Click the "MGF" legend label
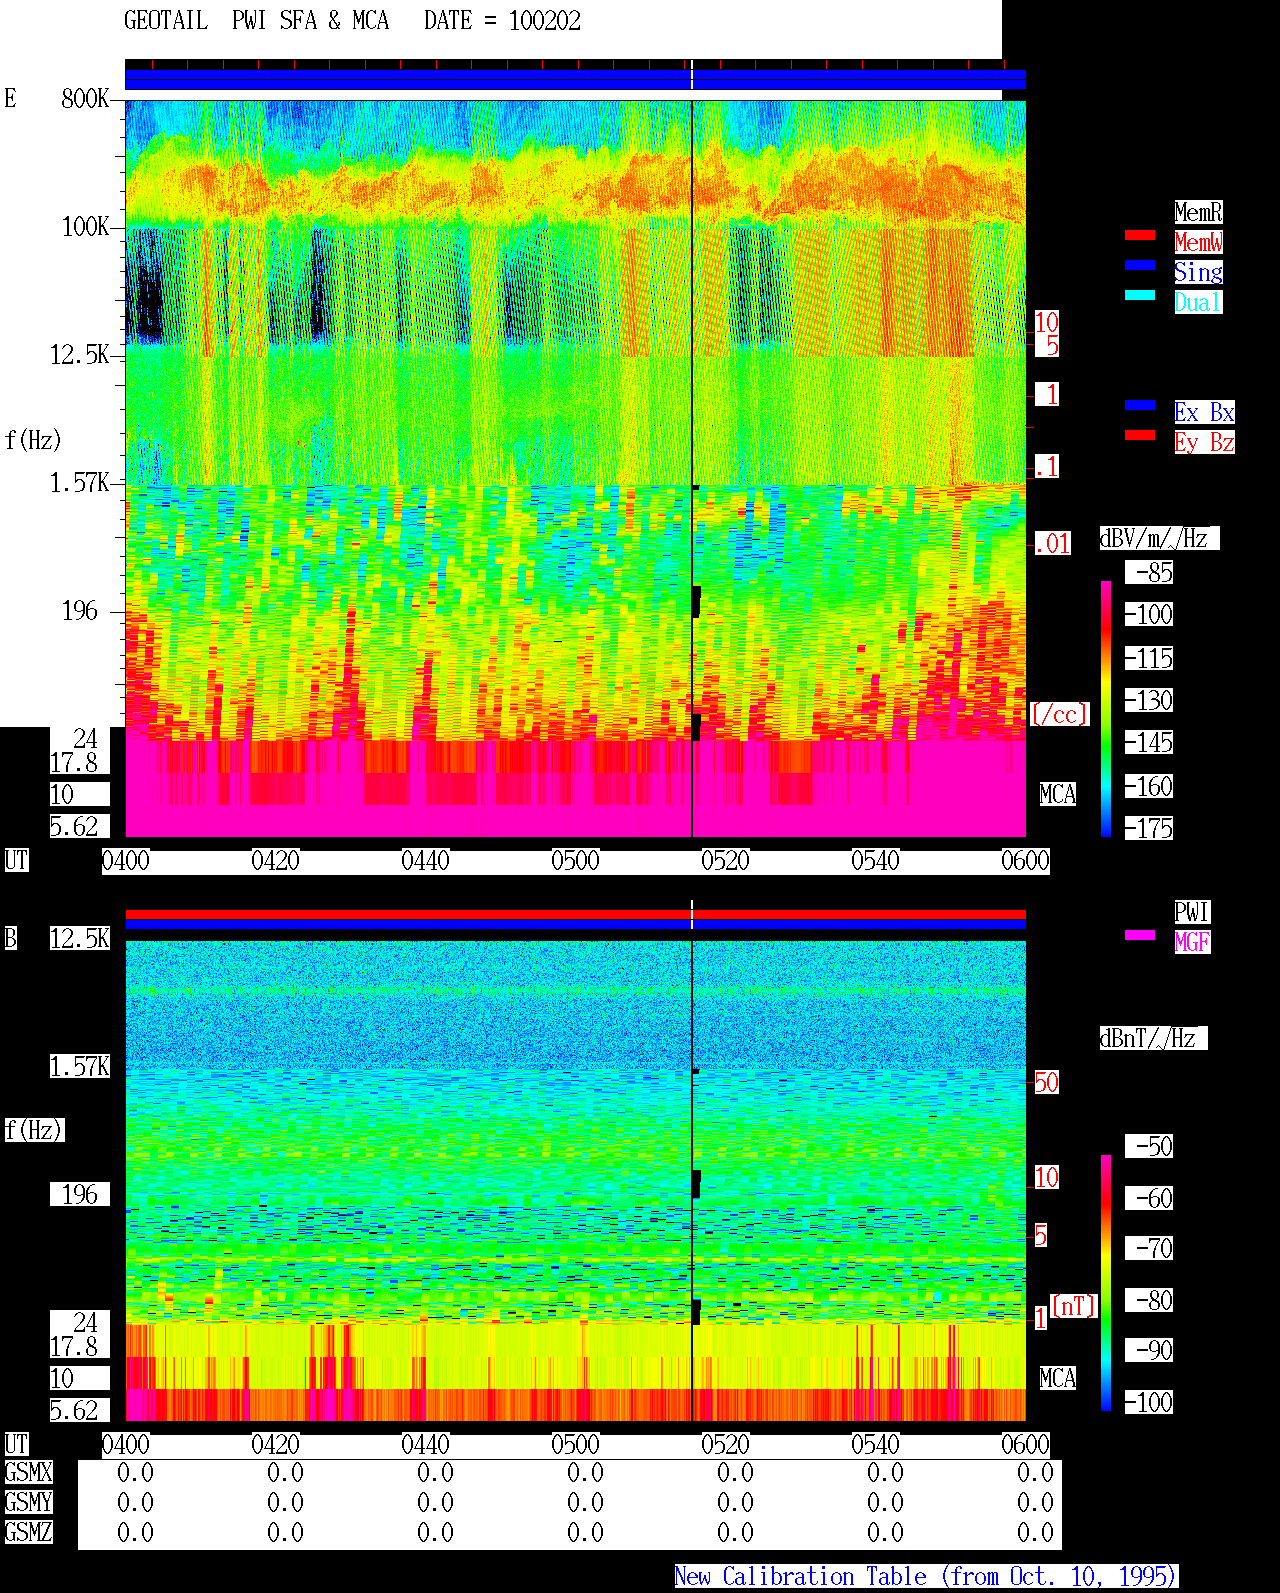Image resolution: width=1280 pixels, height=1593 pixels. pyautogui.click(x=1192, y=942)
